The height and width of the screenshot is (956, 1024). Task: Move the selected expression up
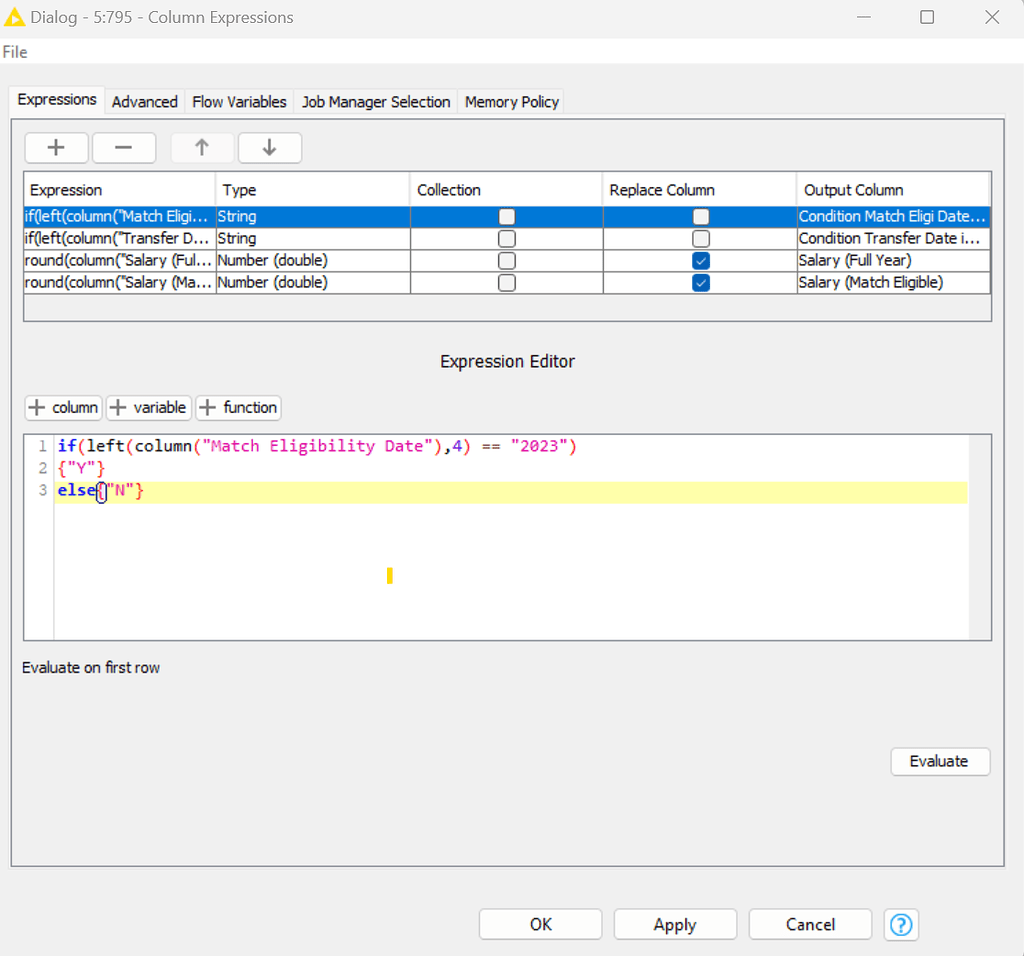coord(202,147)
